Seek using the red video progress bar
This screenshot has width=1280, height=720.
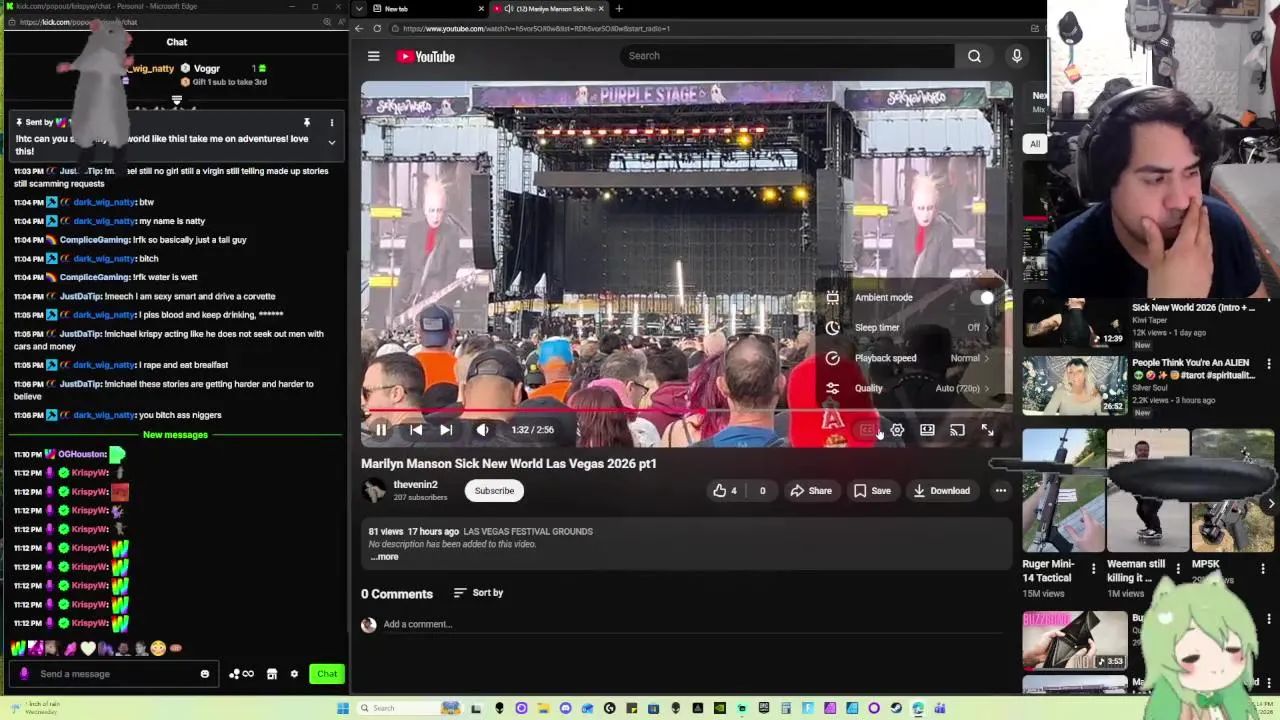pyautogui.click(x=686, y=411)
